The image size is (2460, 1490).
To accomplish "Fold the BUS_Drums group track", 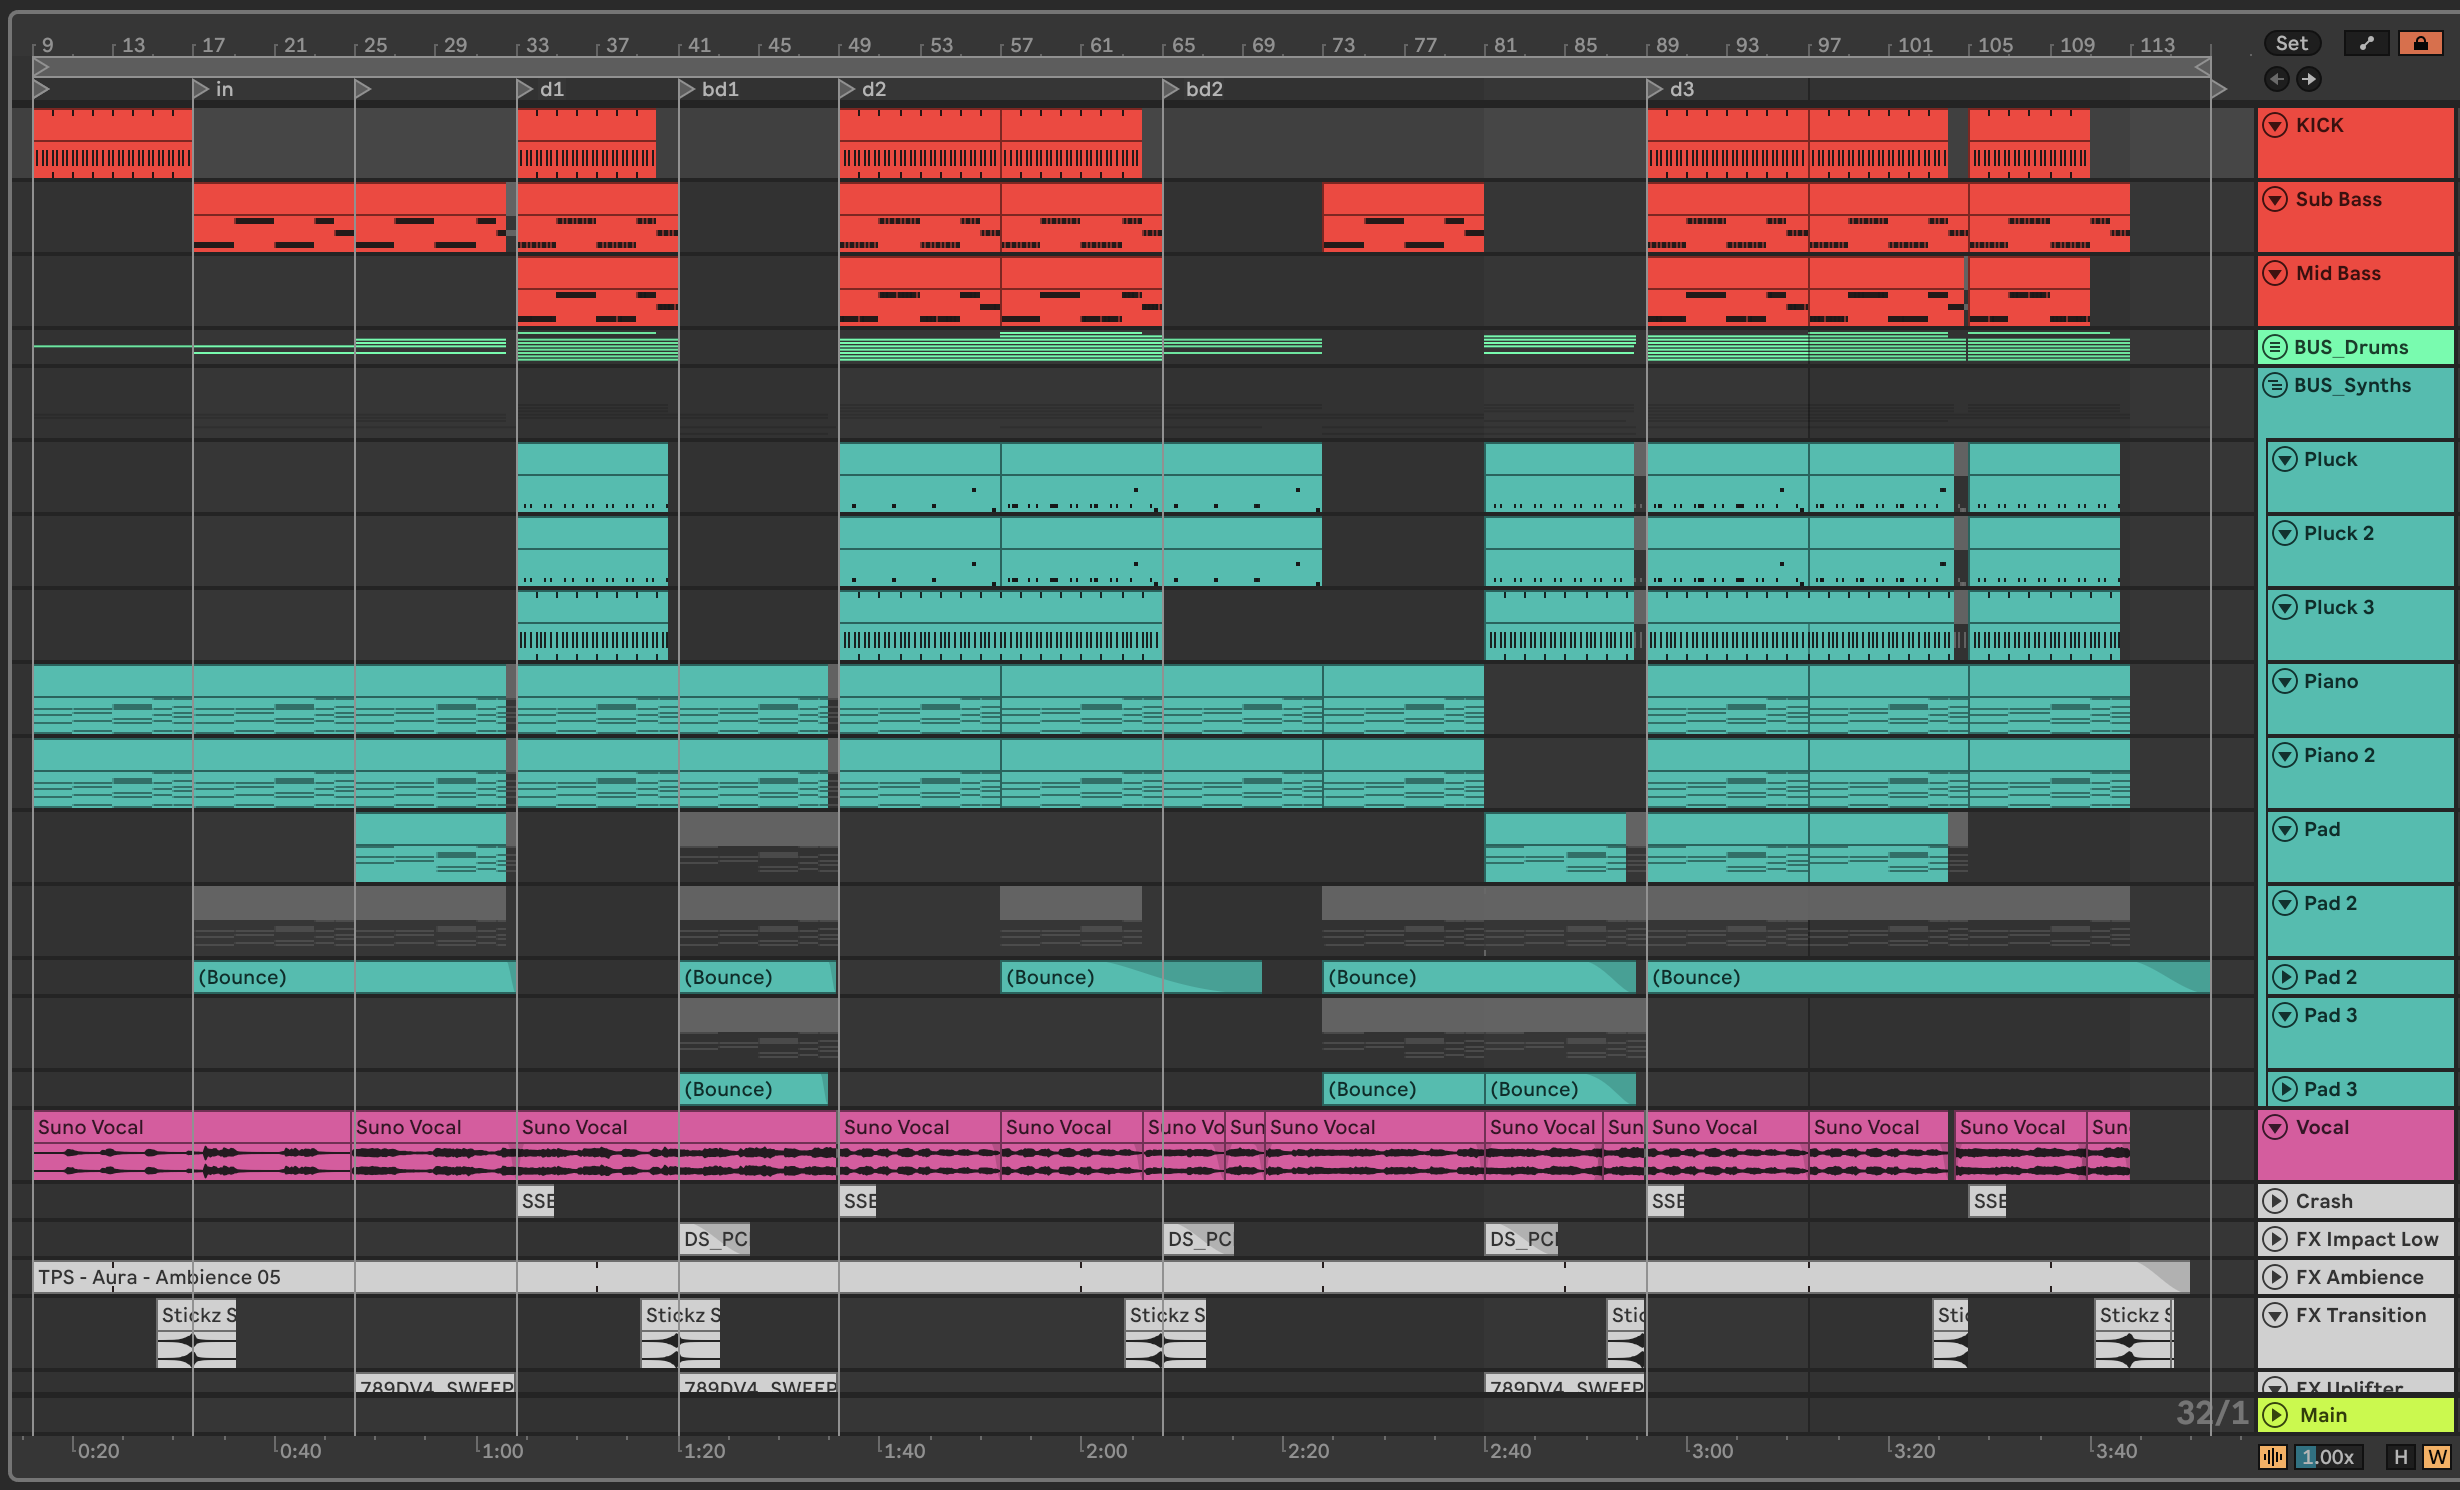I will tap(2275, 347).
